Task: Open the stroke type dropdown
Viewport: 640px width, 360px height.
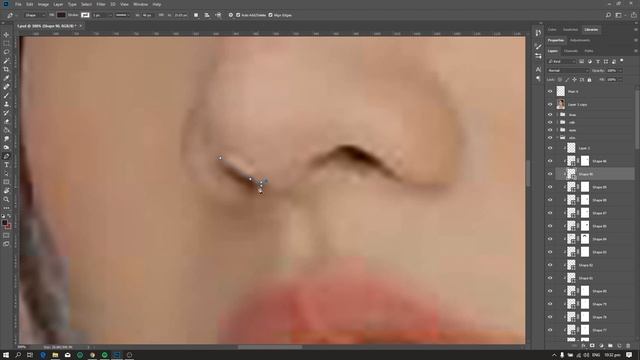Action: click(122, 15)
